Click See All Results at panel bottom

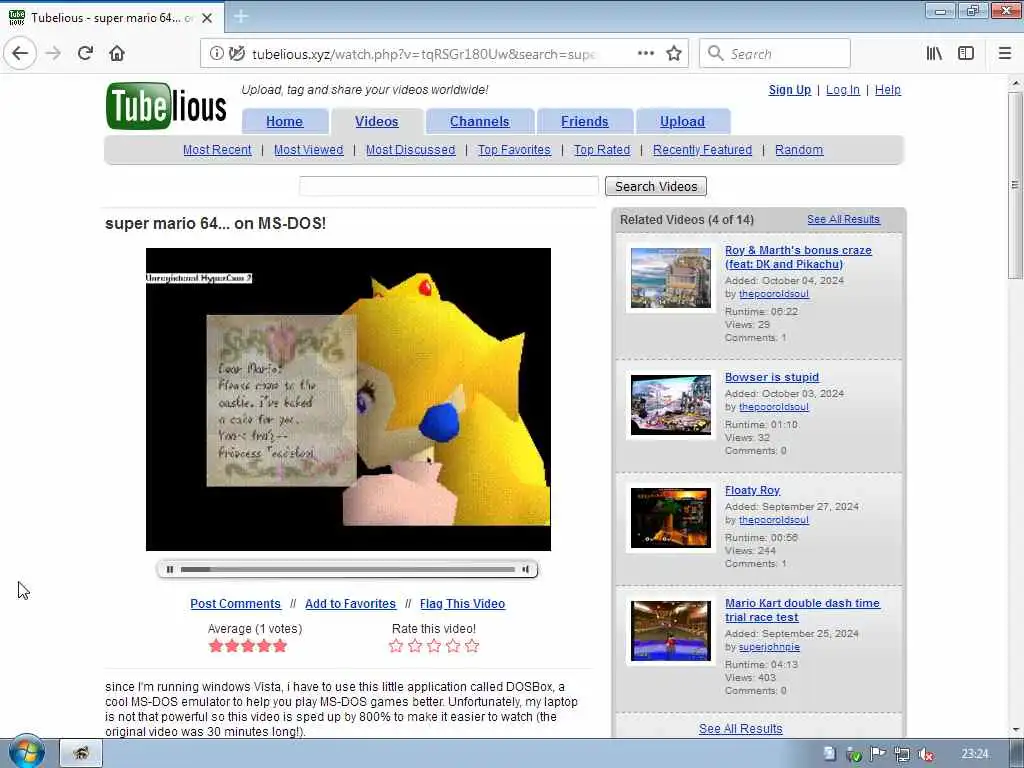741,729
